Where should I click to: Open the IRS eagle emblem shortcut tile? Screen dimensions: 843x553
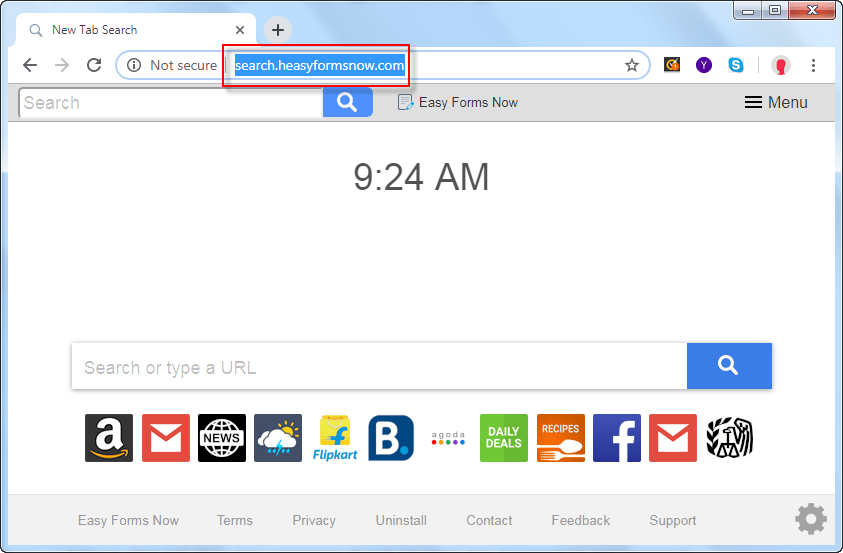click(730, 437)
